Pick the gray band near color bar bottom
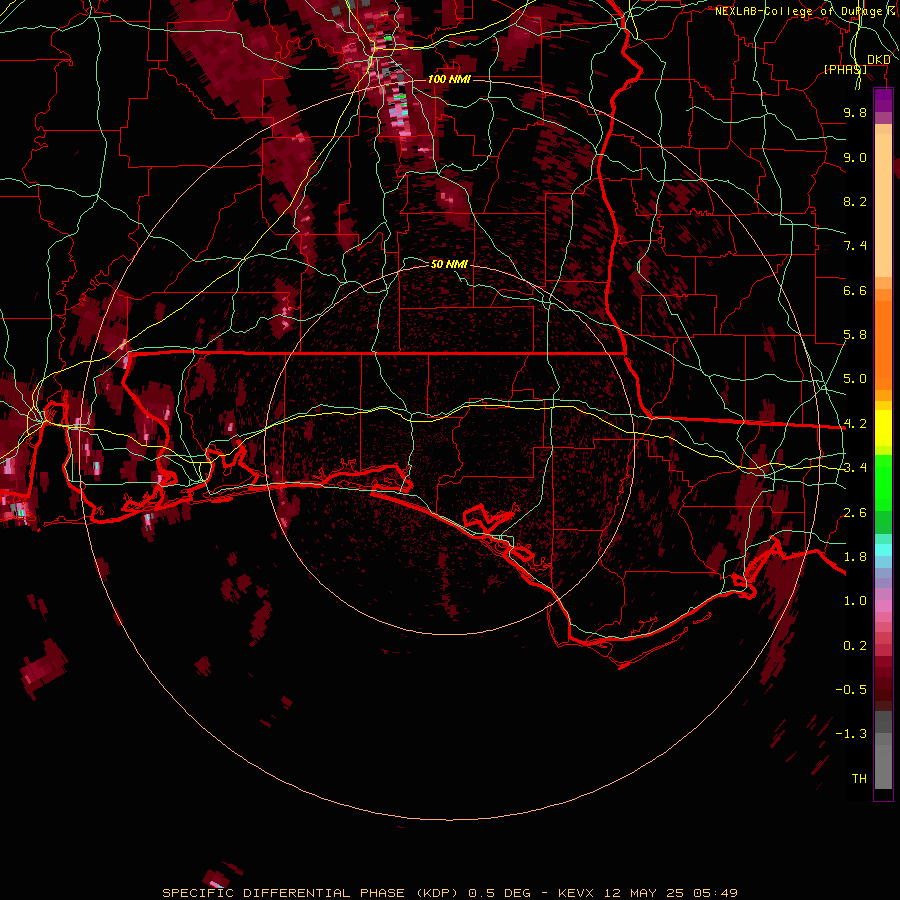900x900 pixels. click(883, 766)
